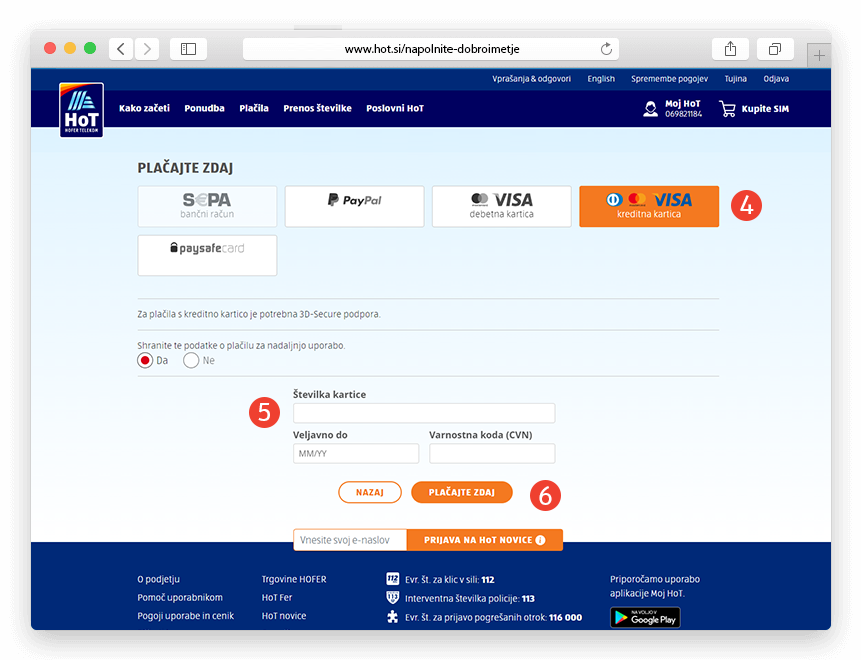Click the PLAČAJTE ZDAJ button

pyautogui.click(x=462, y=493)
